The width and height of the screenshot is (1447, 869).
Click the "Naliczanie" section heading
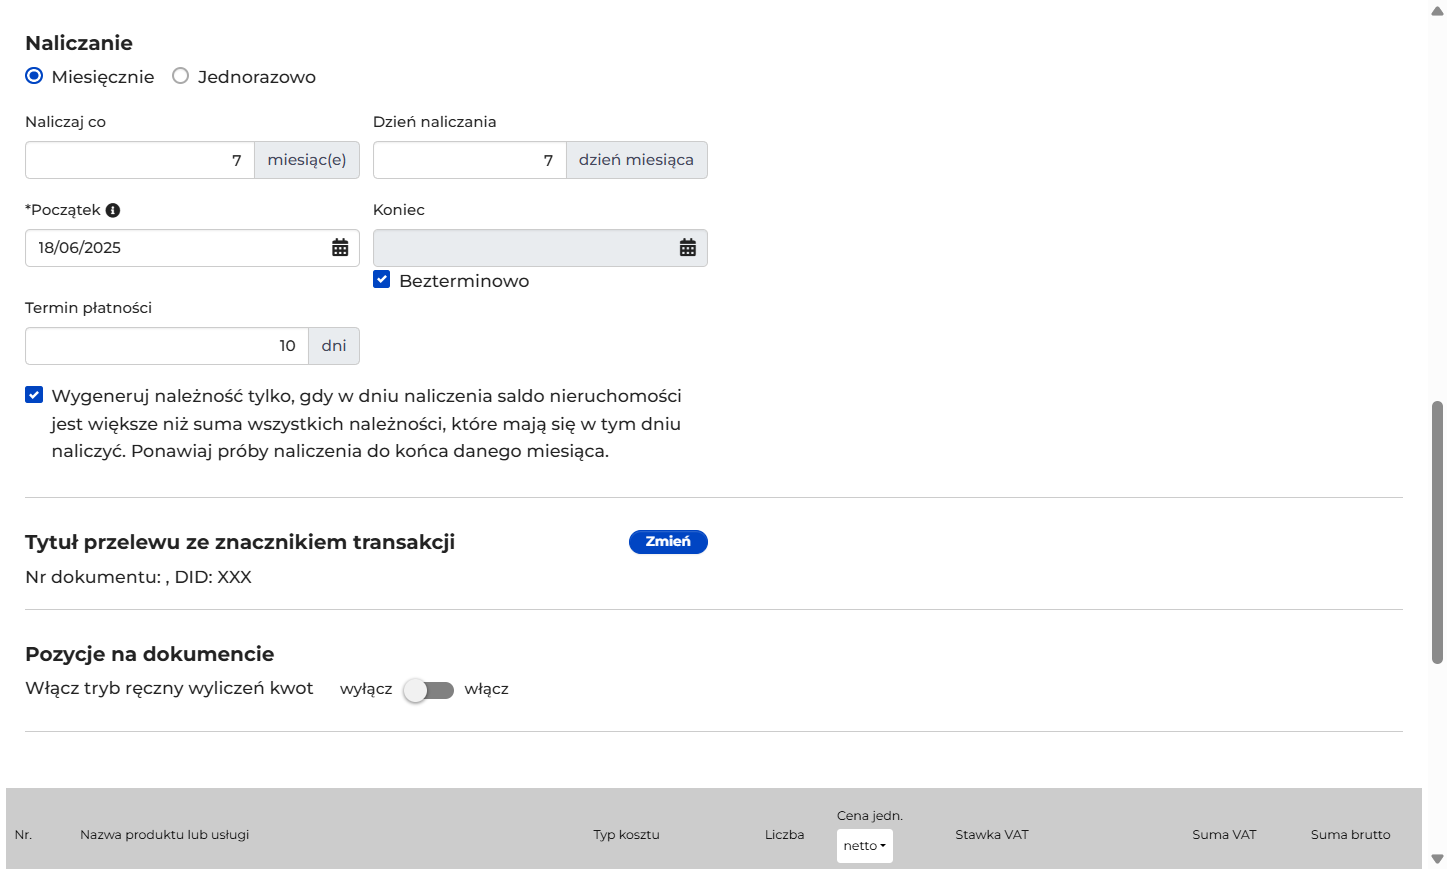[79, 43]
